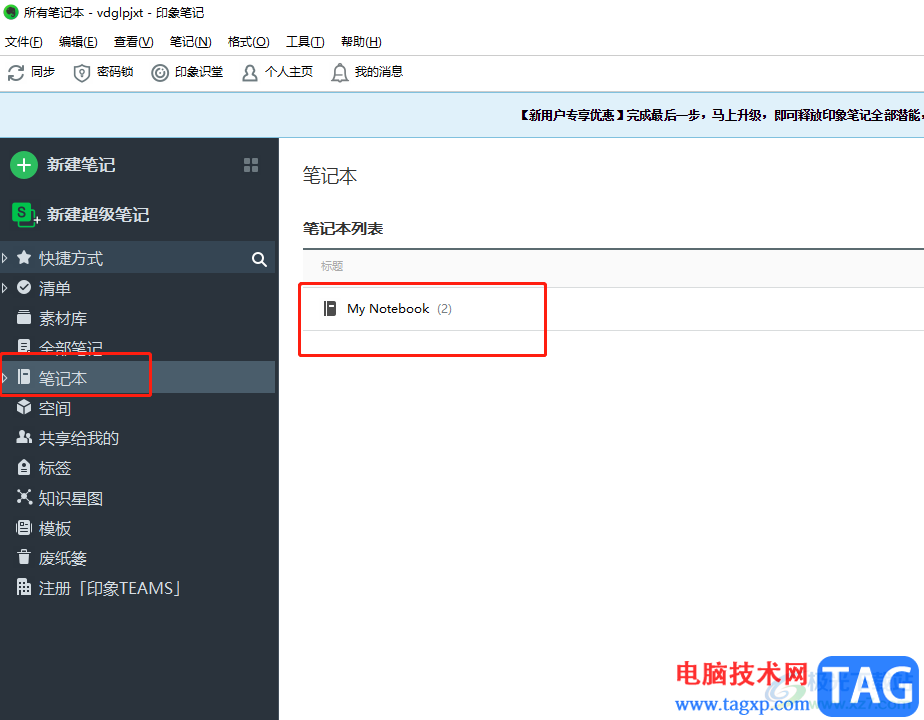Image resolution: width=924 pixels, height=720 pixels.
Task: Open the 文件(F) menu
Action: coord(24,42)
